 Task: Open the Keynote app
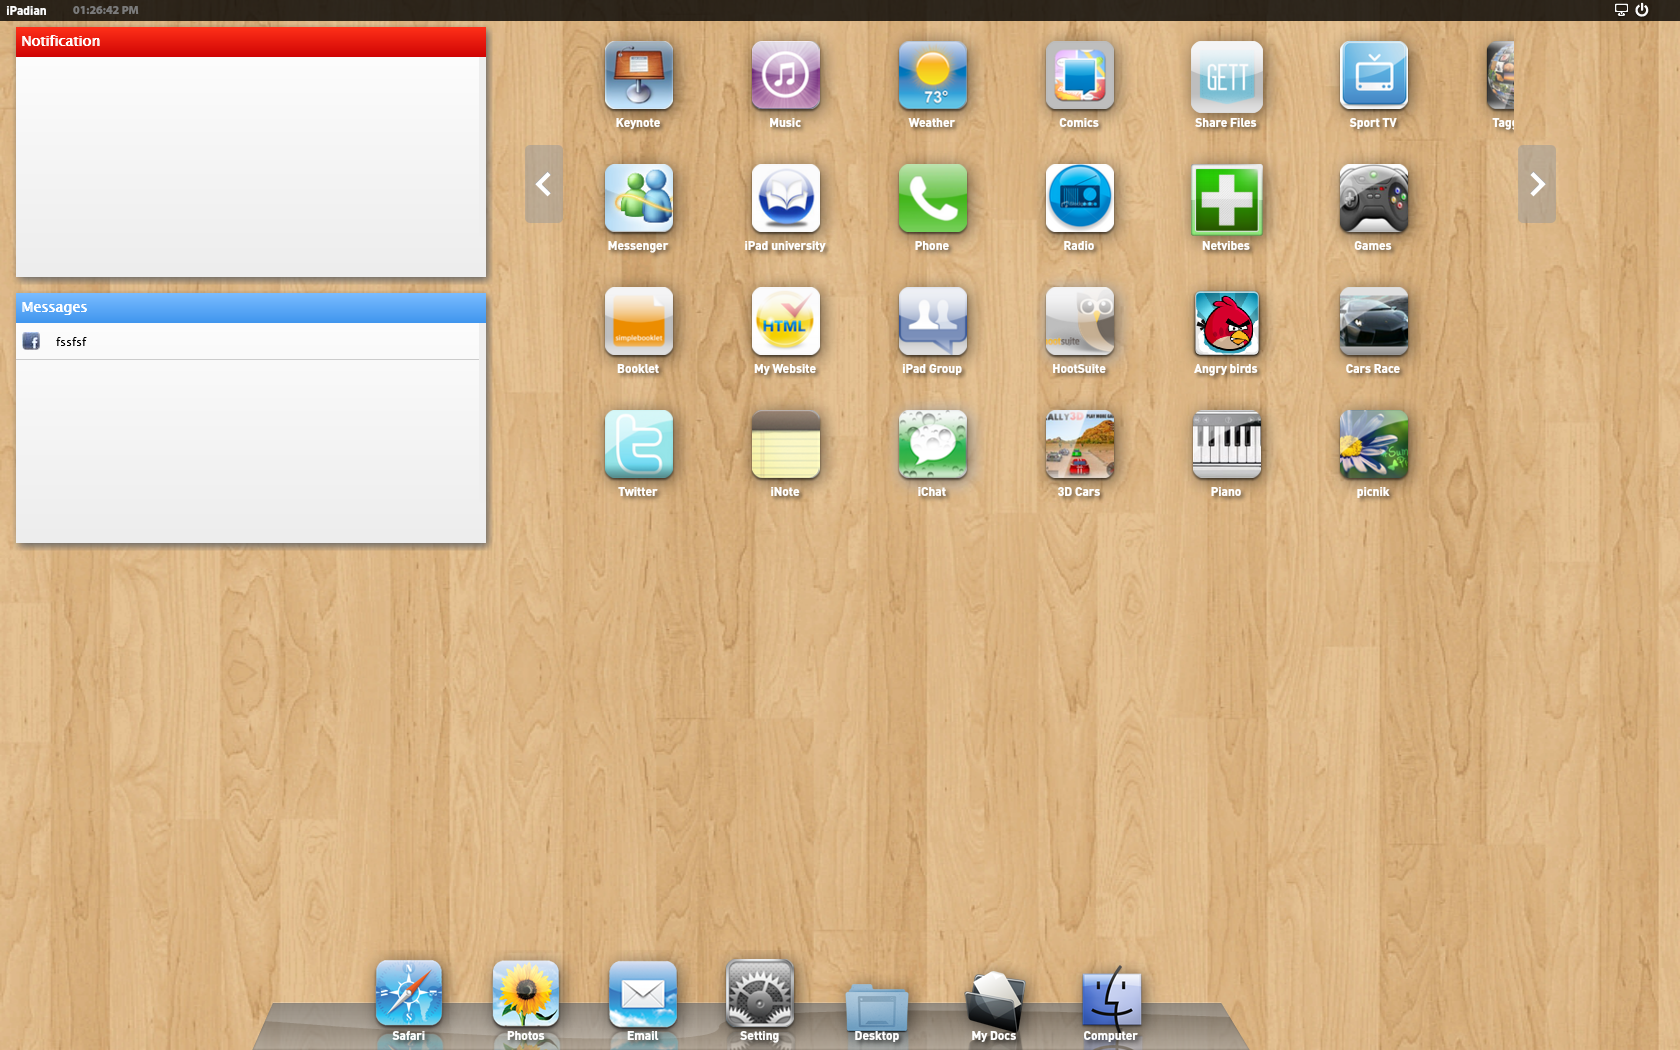coord(638,76)
